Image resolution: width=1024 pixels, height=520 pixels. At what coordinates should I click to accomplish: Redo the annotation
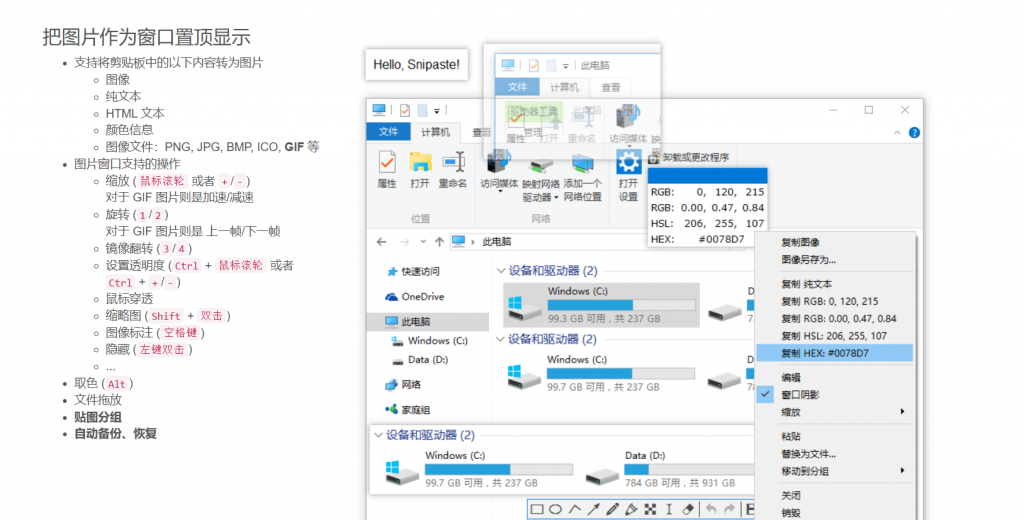click(x=729, y=509)
